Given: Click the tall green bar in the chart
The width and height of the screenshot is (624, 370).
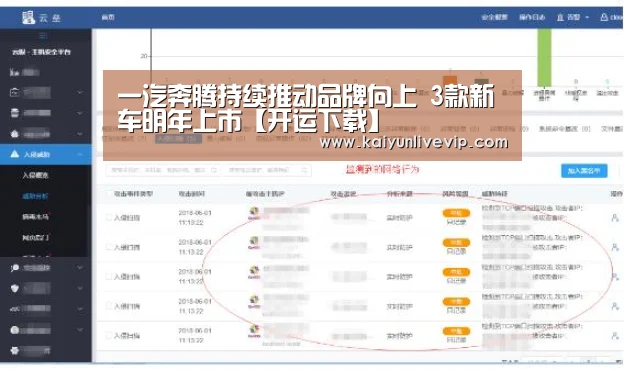Looking at the screenshot, I should pyautogui.click(x=544, y=57).
